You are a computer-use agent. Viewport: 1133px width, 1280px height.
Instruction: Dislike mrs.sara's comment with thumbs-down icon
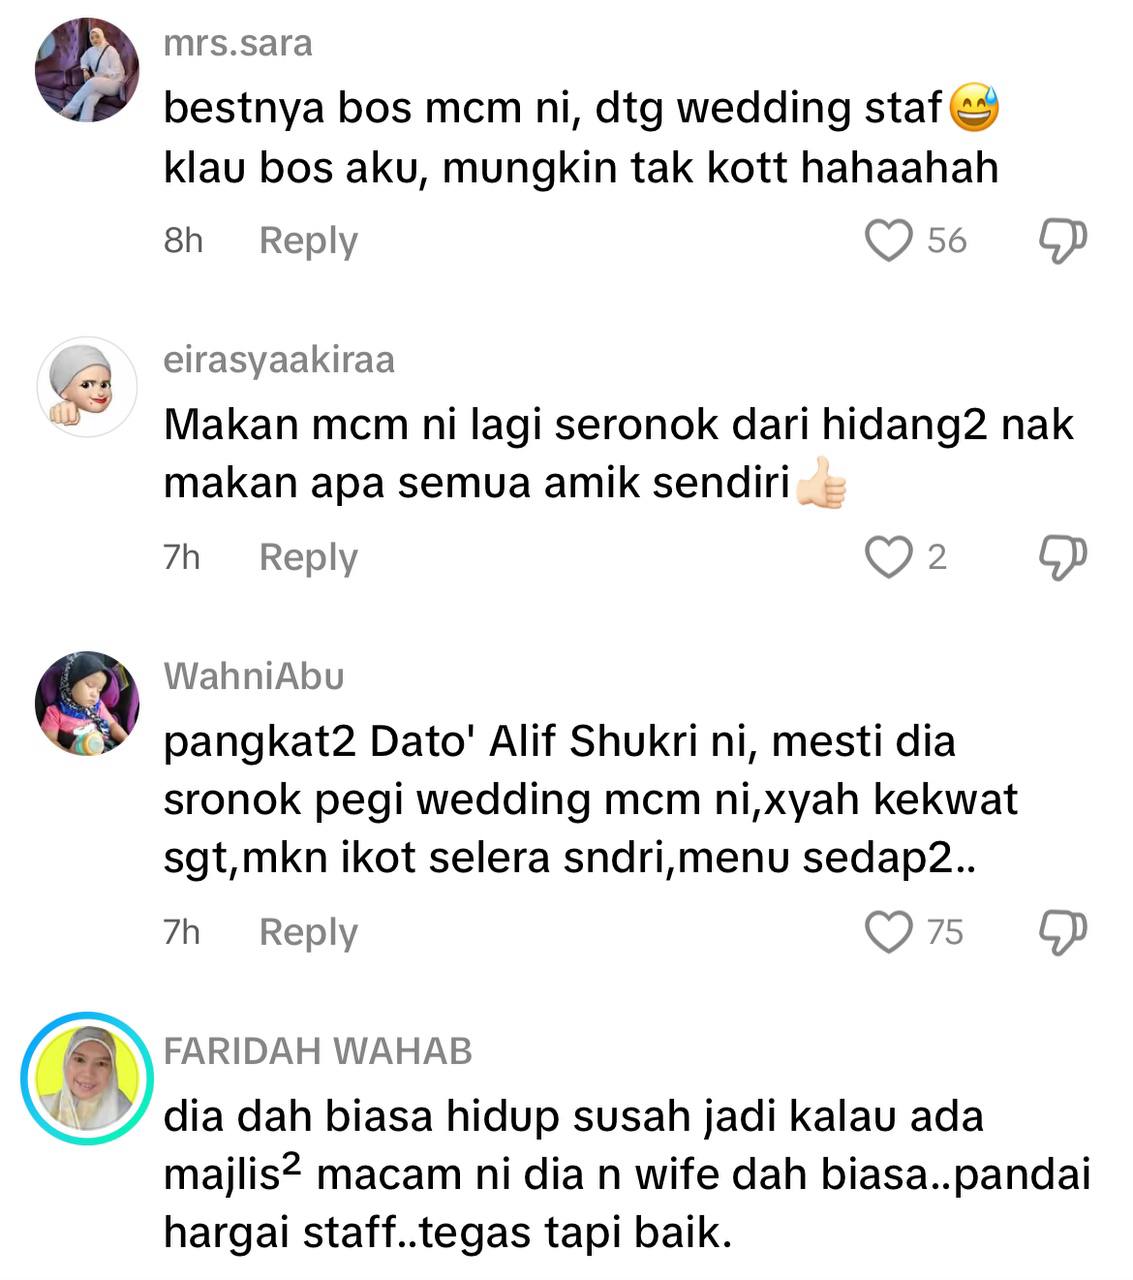(x=1062, y=241)
